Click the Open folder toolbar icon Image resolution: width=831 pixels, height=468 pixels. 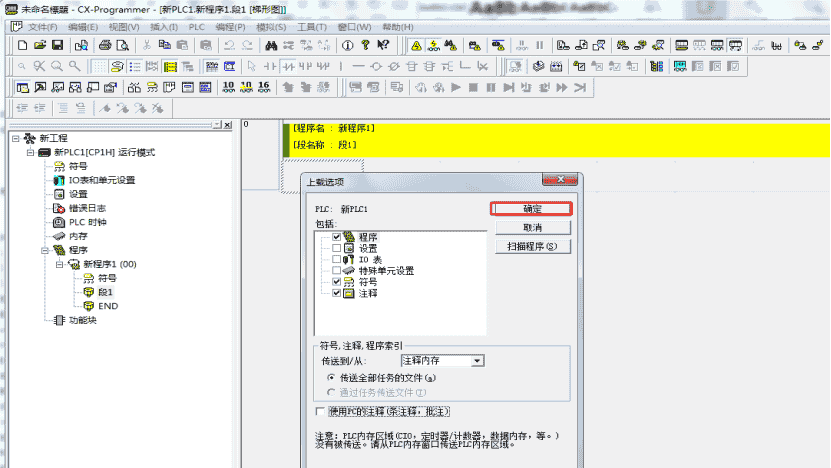39,45
